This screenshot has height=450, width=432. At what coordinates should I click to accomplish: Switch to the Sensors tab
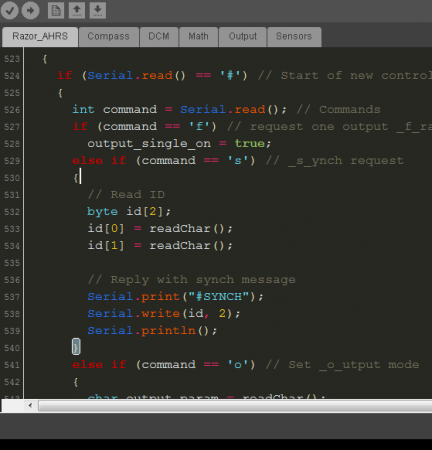point(294,36)
